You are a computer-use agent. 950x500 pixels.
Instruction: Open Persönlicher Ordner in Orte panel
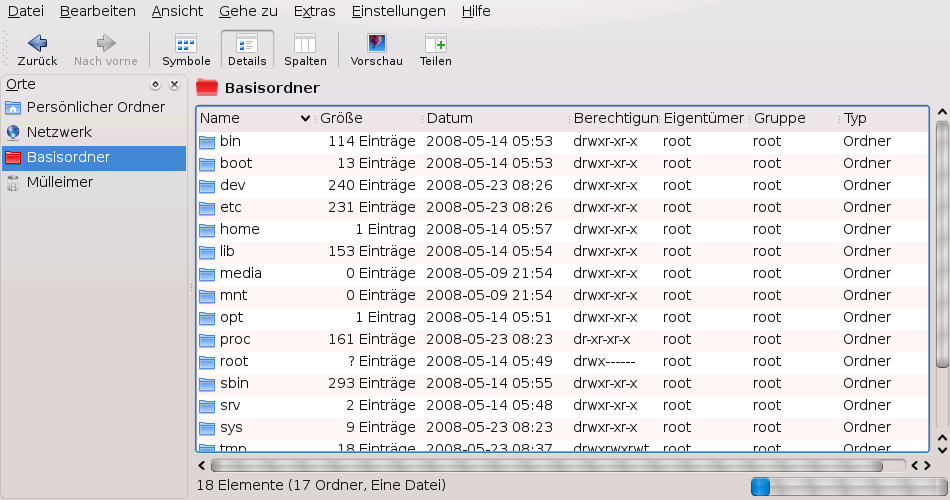tap(95, 107)
